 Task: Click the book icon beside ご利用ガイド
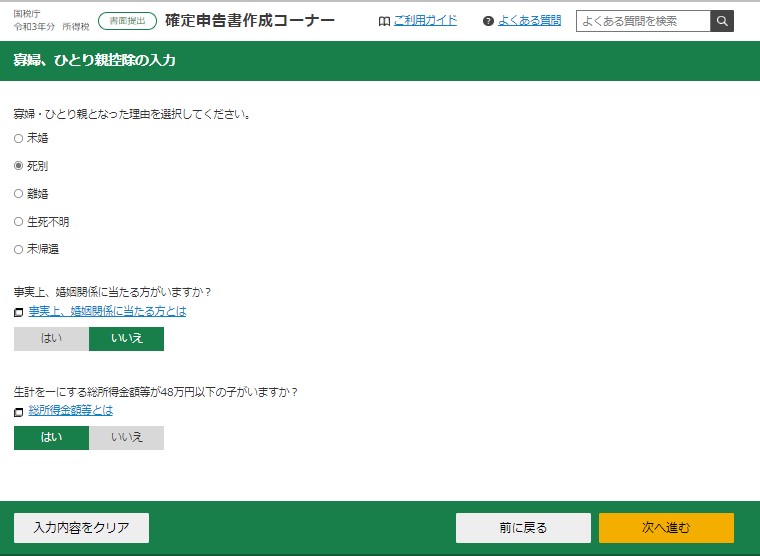pyautogui.click(x=384, y=21)
